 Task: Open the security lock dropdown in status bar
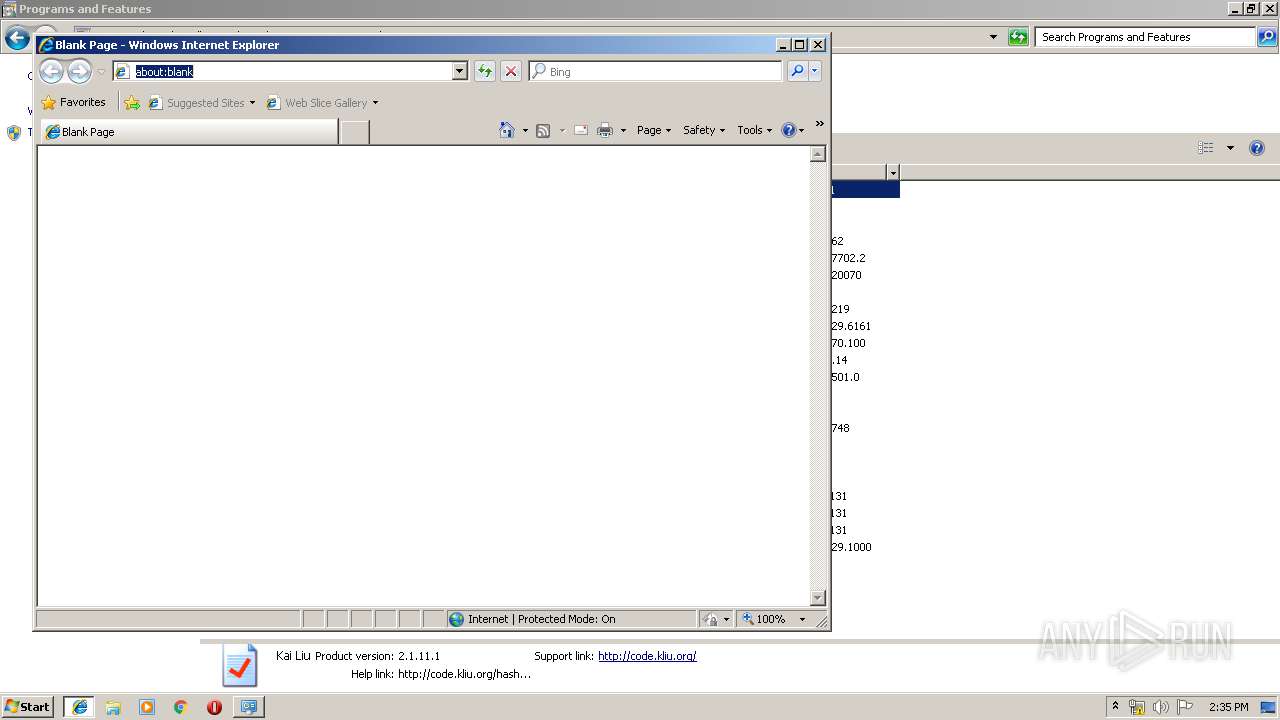(716, 619)
